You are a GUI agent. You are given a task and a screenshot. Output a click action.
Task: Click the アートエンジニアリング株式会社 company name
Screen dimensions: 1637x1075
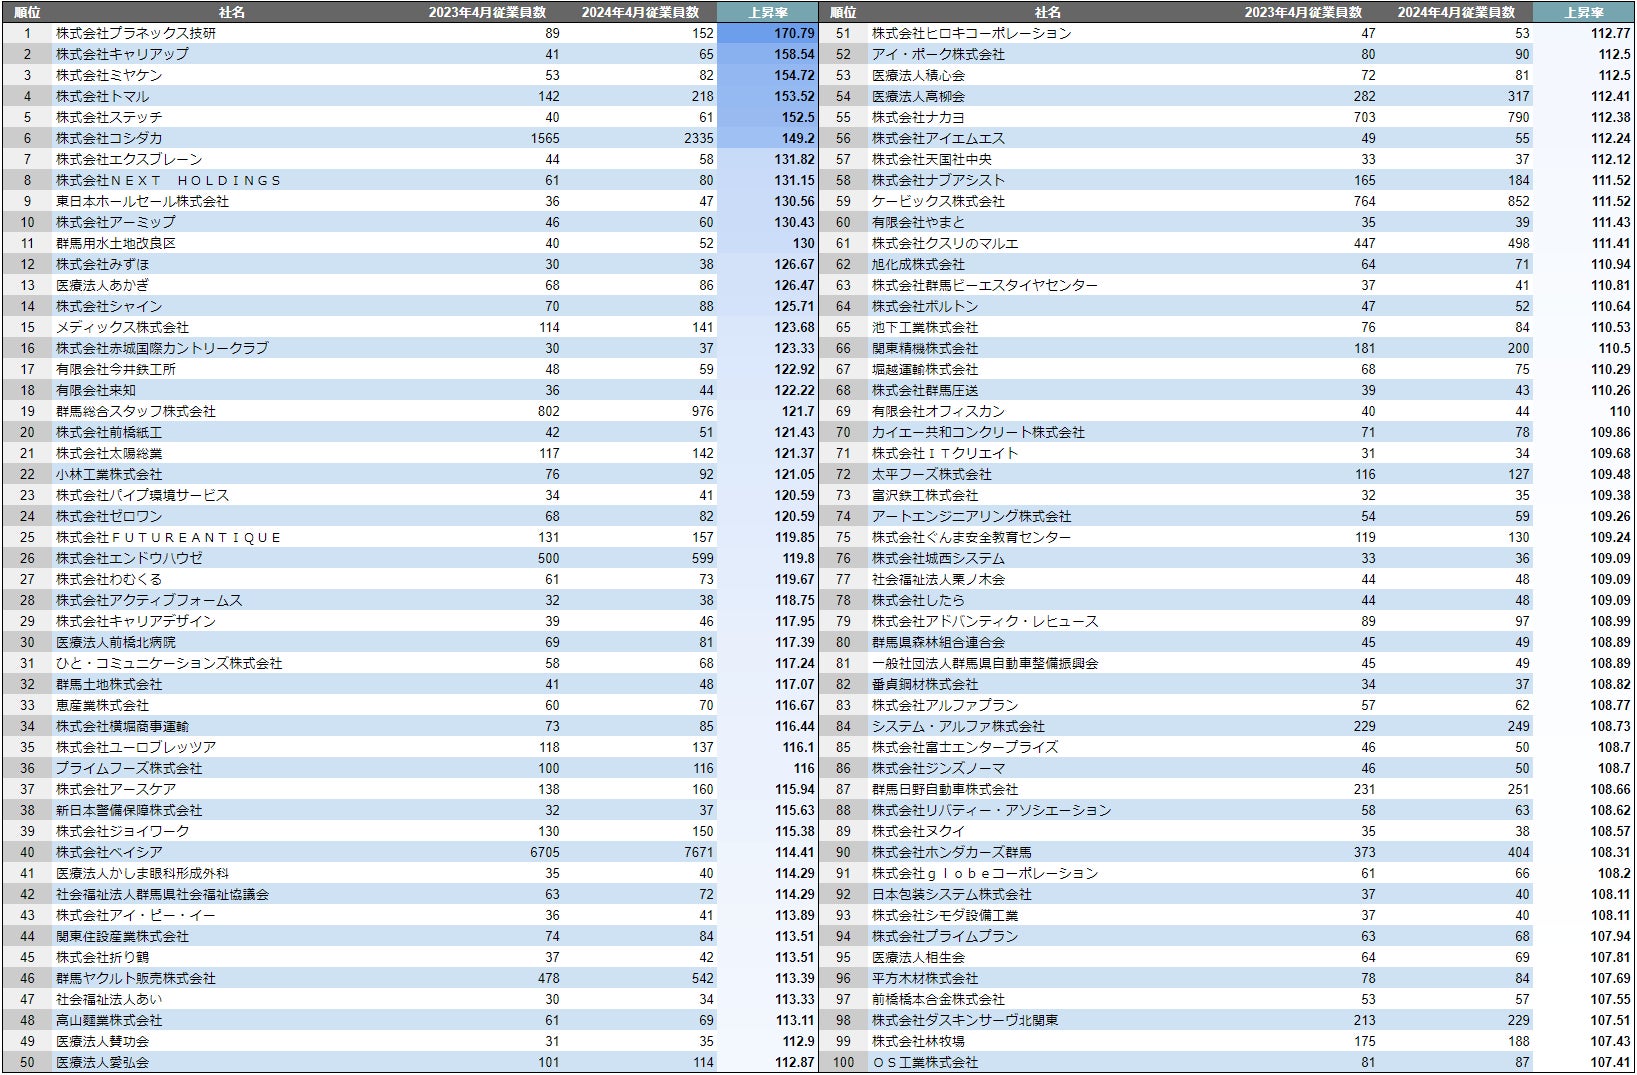(971, 516)
